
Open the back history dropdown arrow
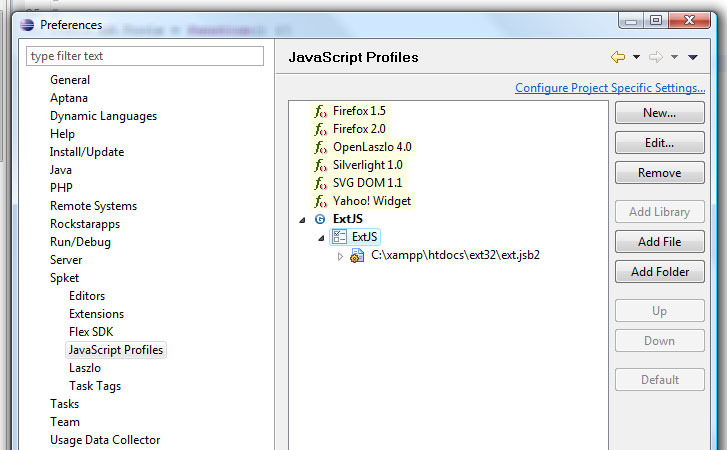(636, 57)
